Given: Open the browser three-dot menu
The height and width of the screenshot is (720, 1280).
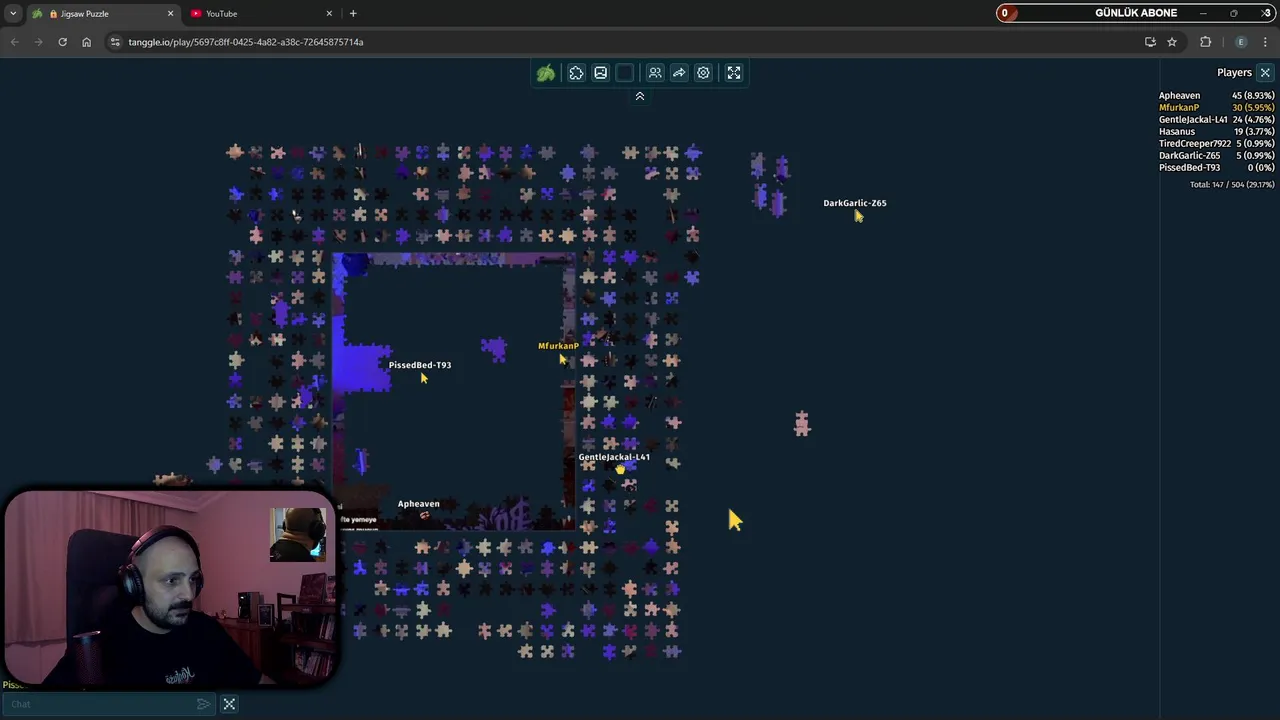Looking at the screenshot, I should [1266, 42].
